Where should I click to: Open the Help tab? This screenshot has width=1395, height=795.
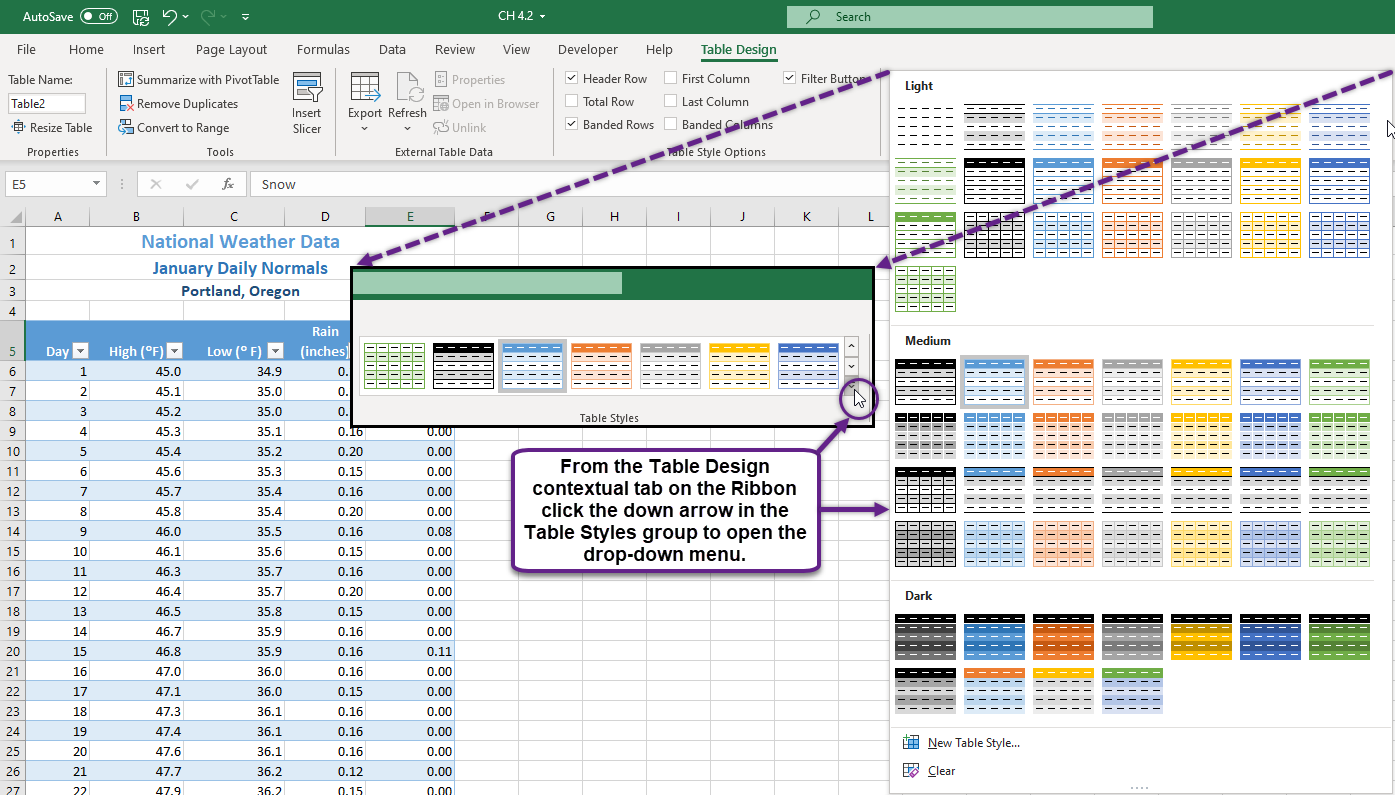659,50
